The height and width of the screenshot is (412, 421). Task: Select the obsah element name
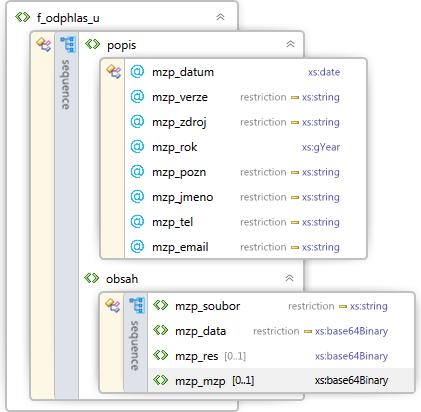pos(122,279)
